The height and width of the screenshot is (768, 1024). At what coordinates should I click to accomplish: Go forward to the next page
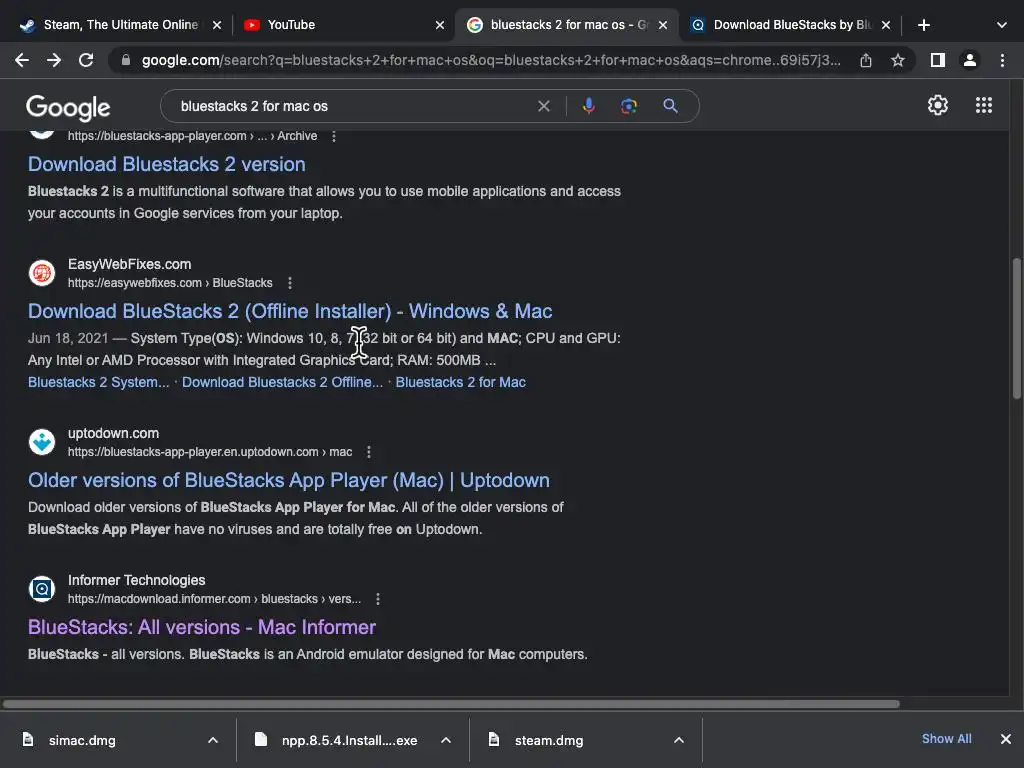54,60
